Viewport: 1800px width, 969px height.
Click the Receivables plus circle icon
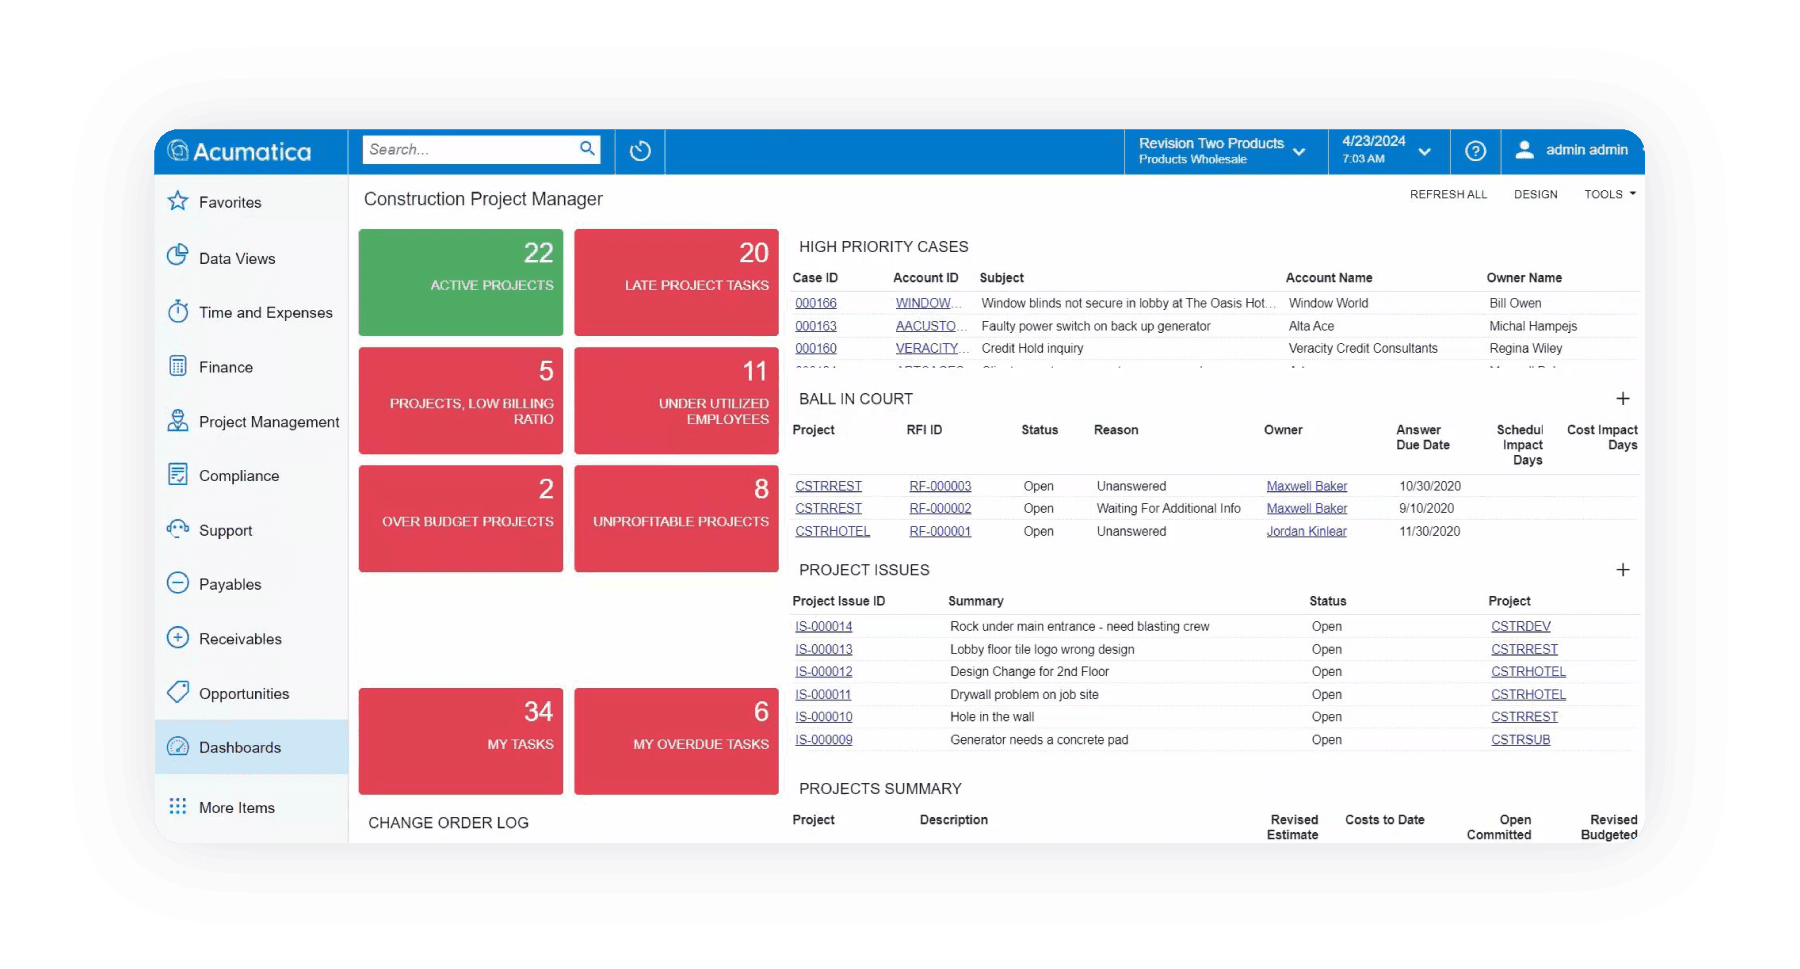[178, 638]
